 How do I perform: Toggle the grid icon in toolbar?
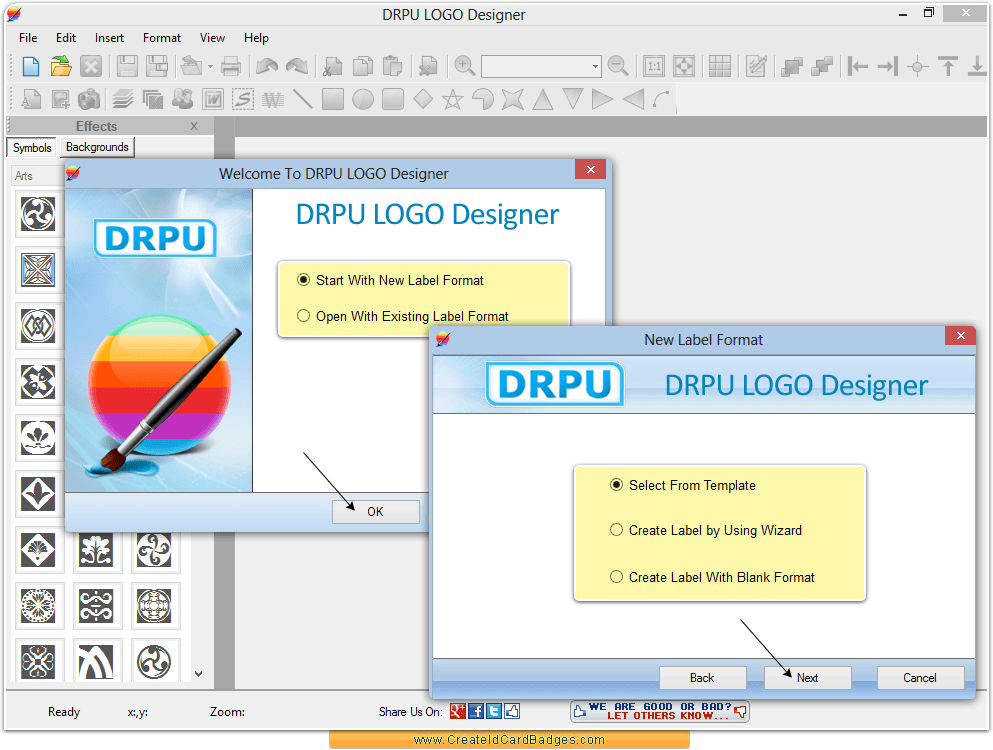pyautogui.click(x=719, y=66)
